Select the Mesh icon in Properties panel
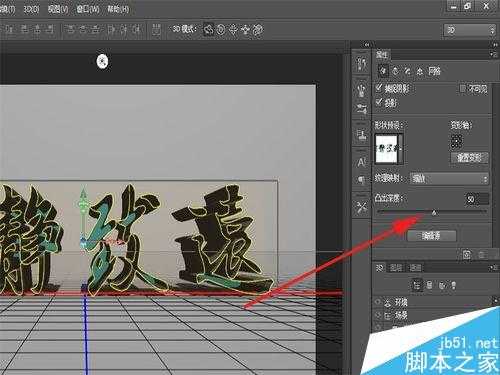The image size is (500, 375). 384,70
